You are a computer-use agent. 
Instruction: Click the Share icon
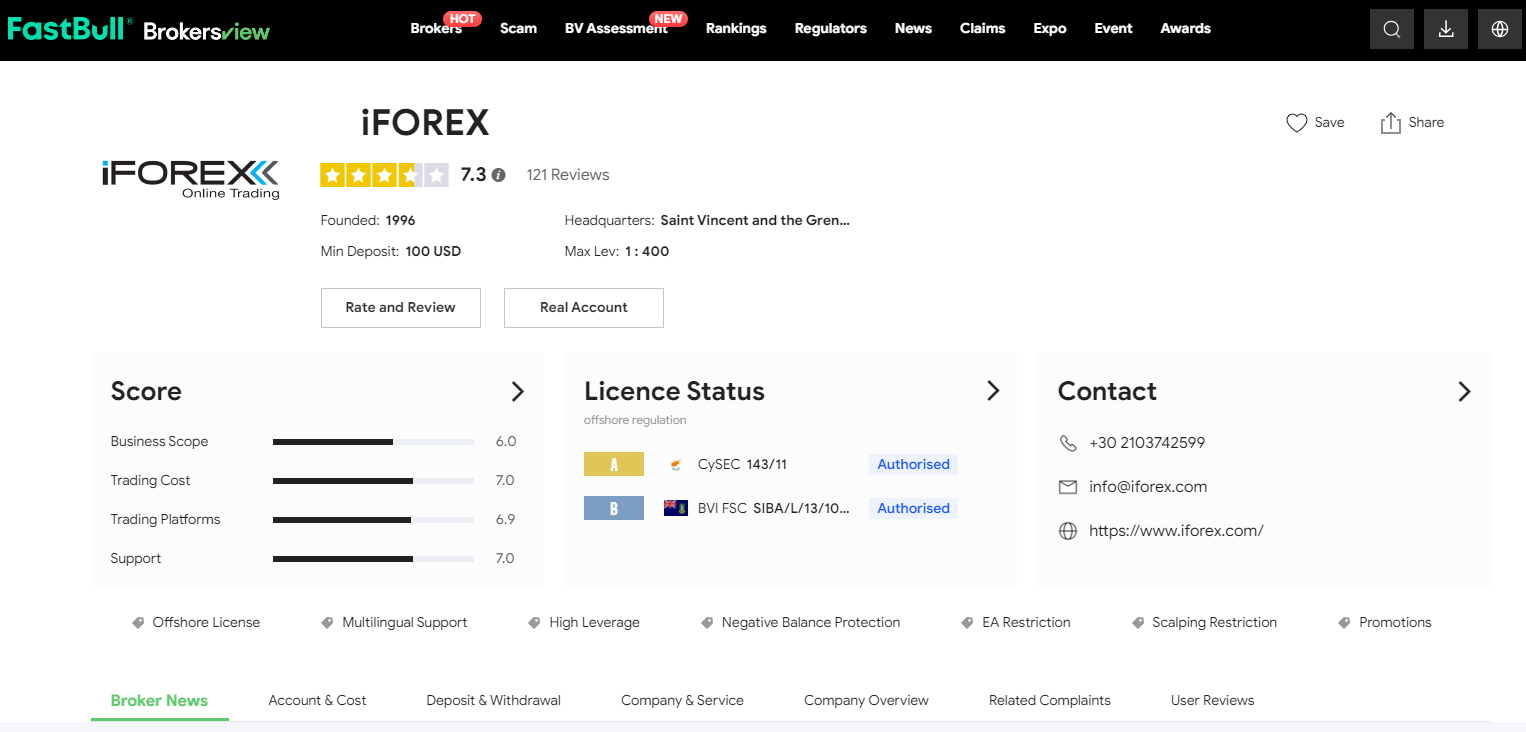pos(1390,123)
